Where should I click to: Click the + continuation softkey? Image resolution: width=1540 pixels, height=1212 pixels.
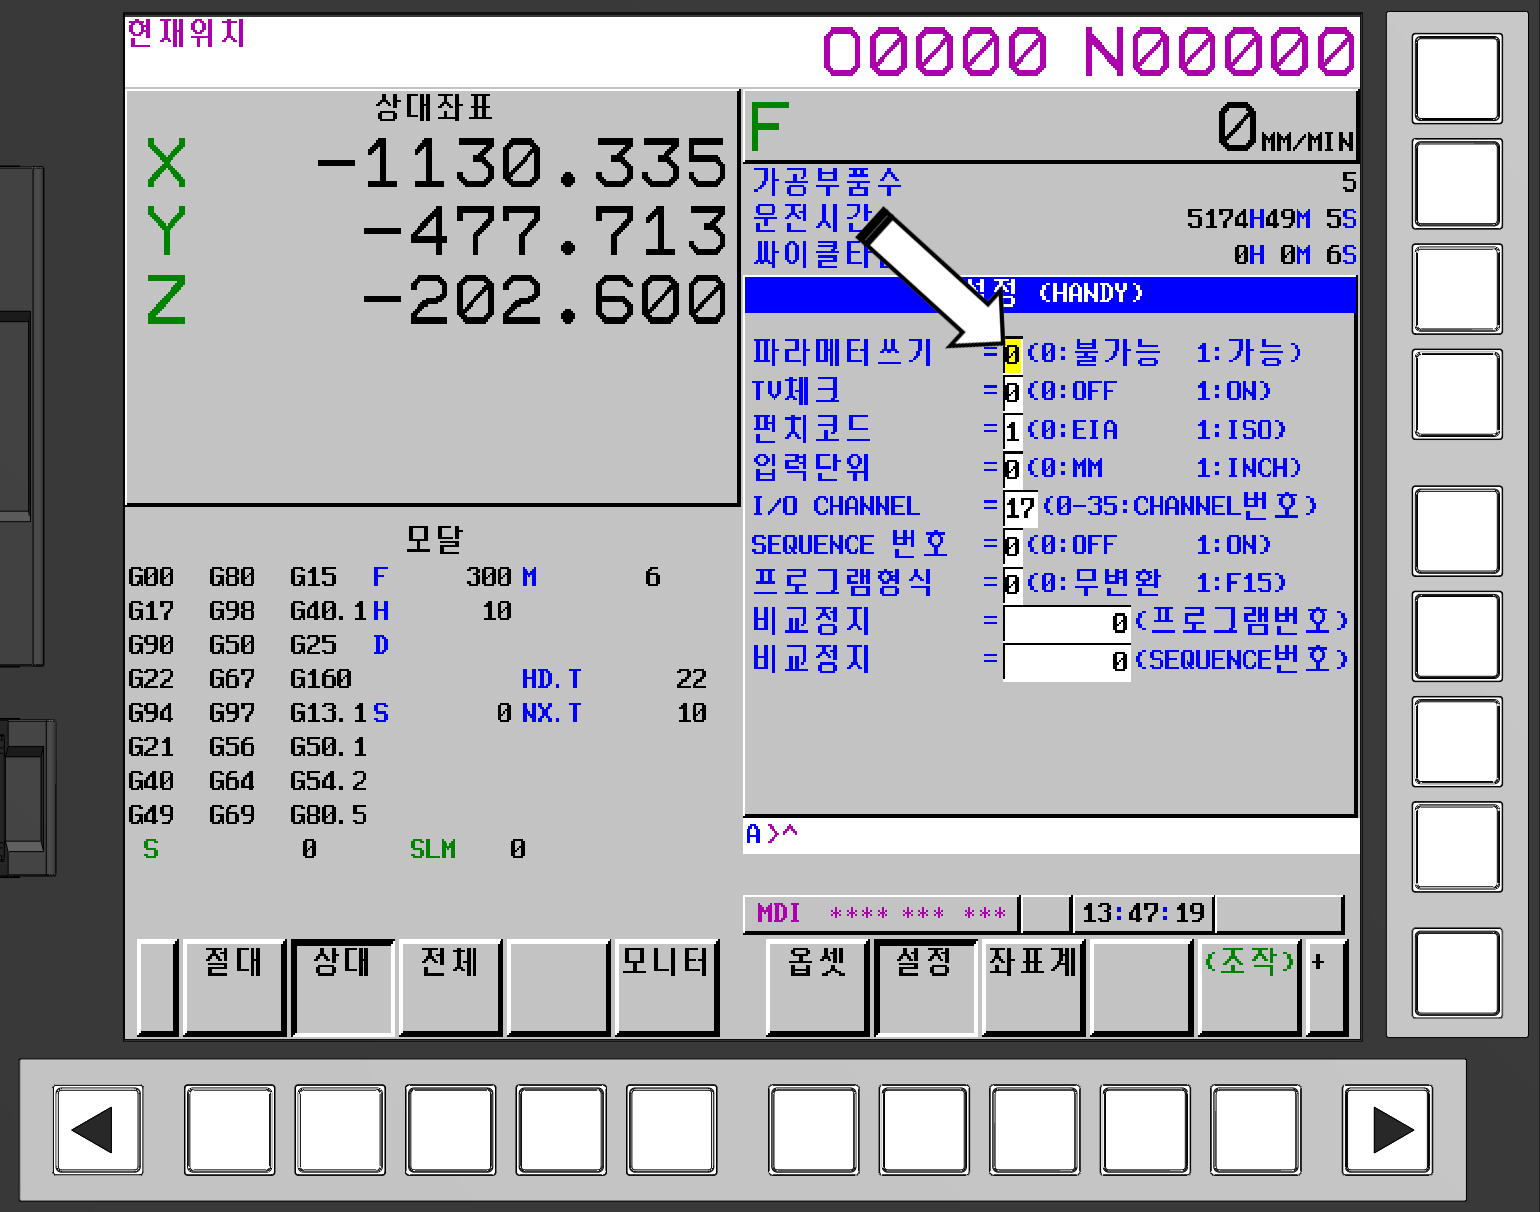(1327, 986)
